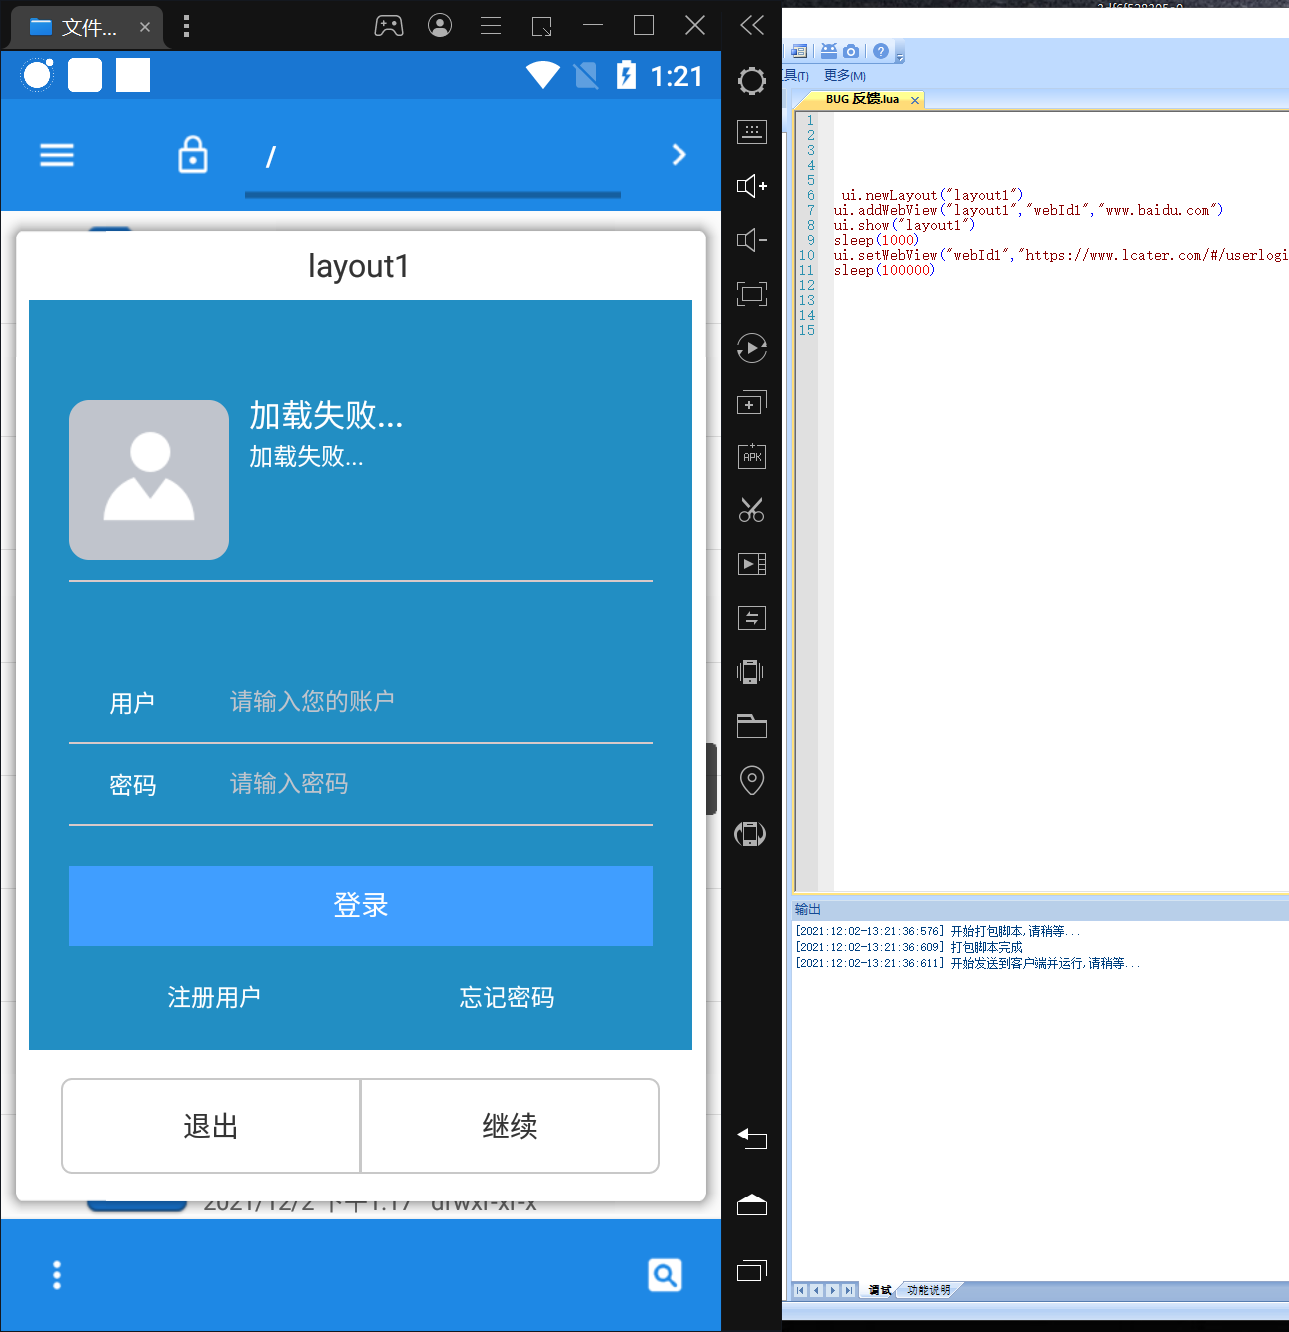Open the emulator title bar menu lines icon
The image size is (1289, 1332).
pyautogui.click(x=491, y=26)
